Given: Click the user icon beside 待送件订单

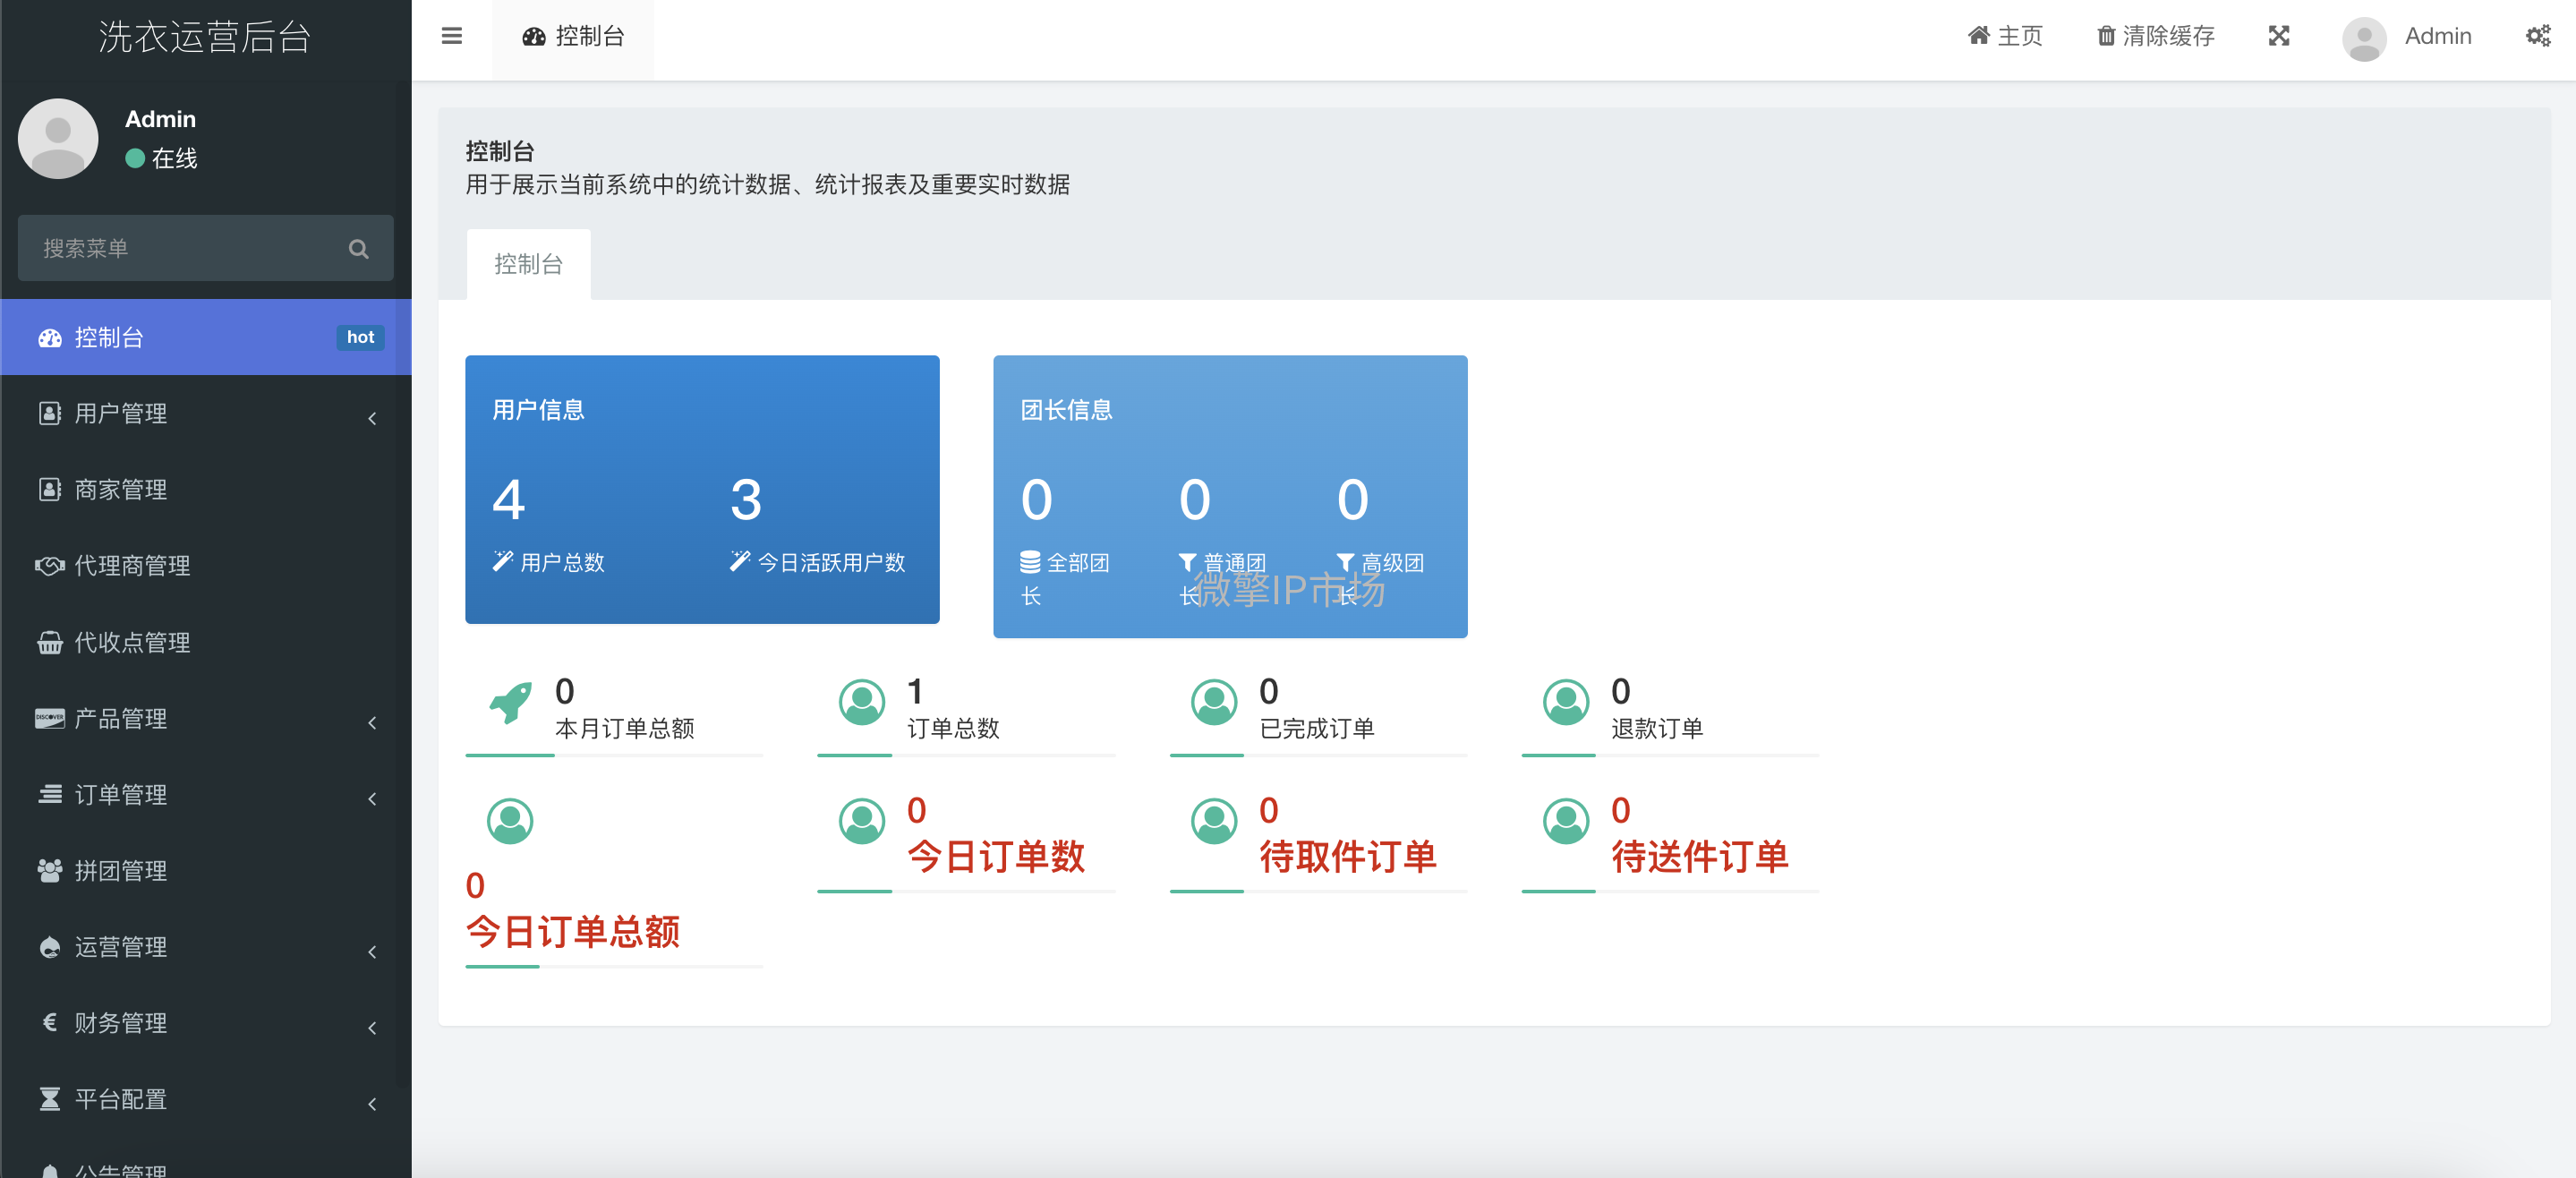Looking at the screenshot, I should [x=1566, y=821].
